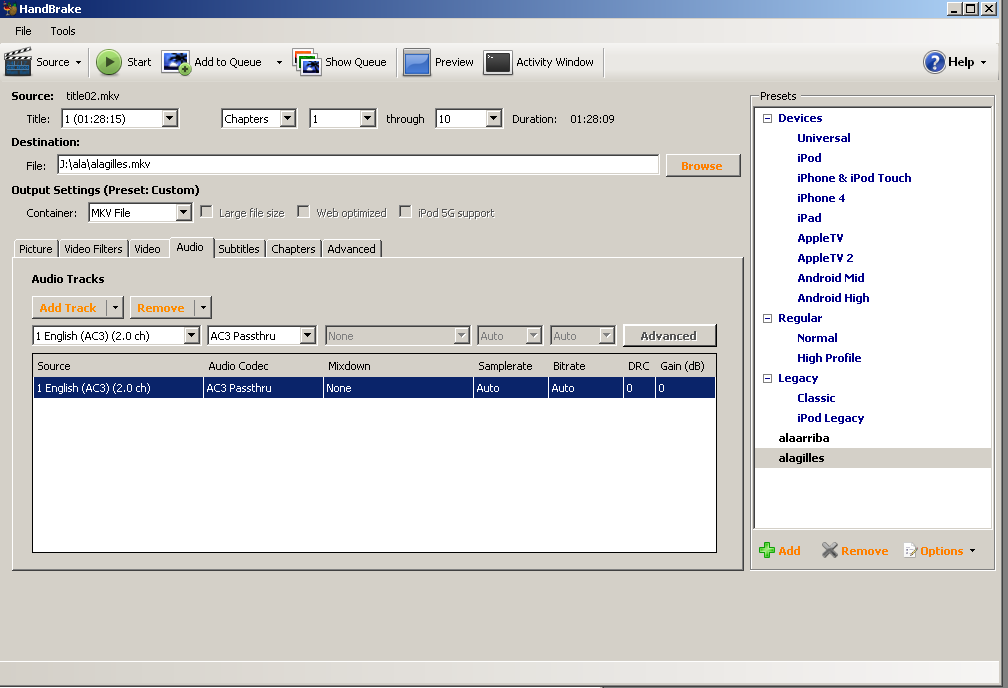Screen dimensions: 1008x688
Task: Click the green Start play icon
Action: click(x=109, y=62)
